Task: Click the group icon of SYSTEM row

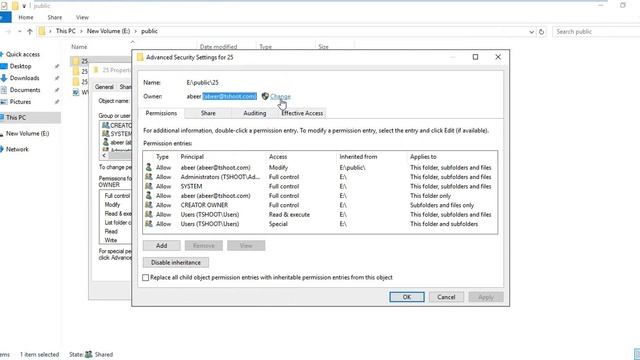Action: [149, 186]
